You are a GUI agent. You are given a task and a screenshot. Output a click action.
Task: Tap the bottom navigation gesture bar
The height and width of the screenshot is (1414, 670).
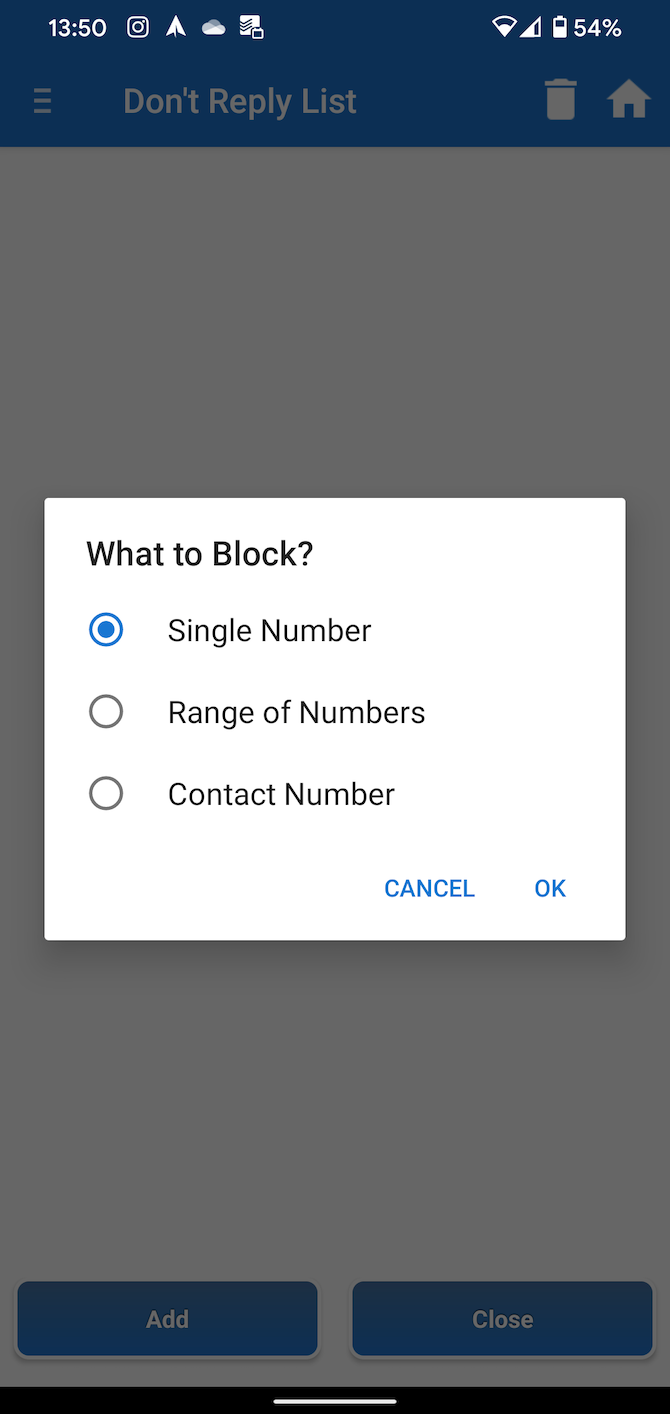click(335, 1400)
